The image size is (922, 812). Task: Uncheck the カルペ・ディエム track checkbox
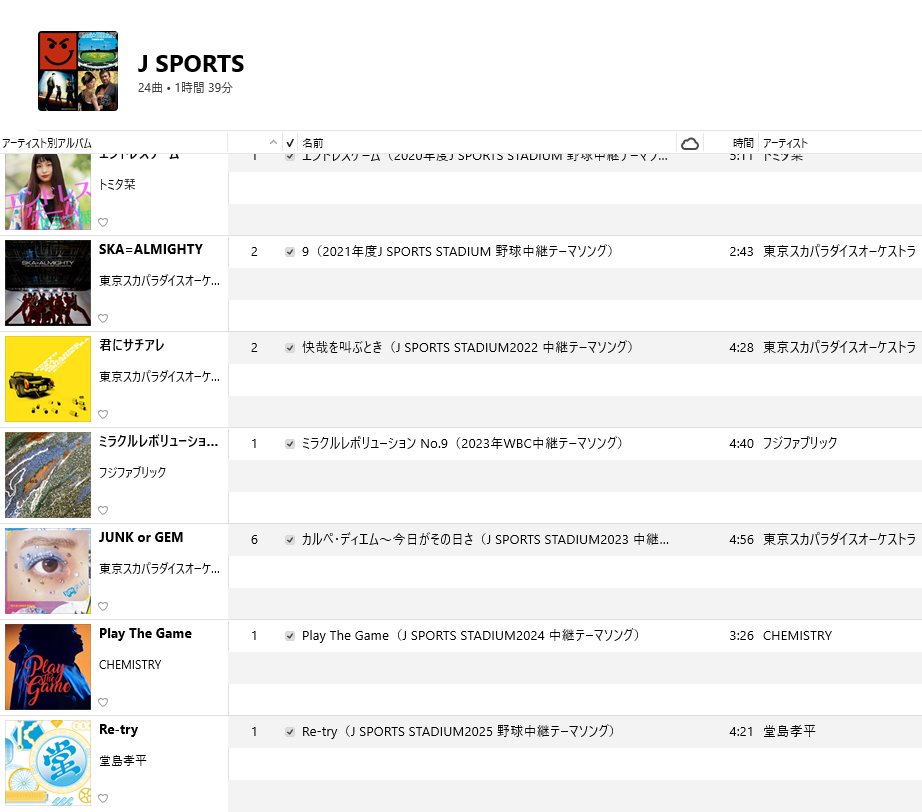coord(290,540)
